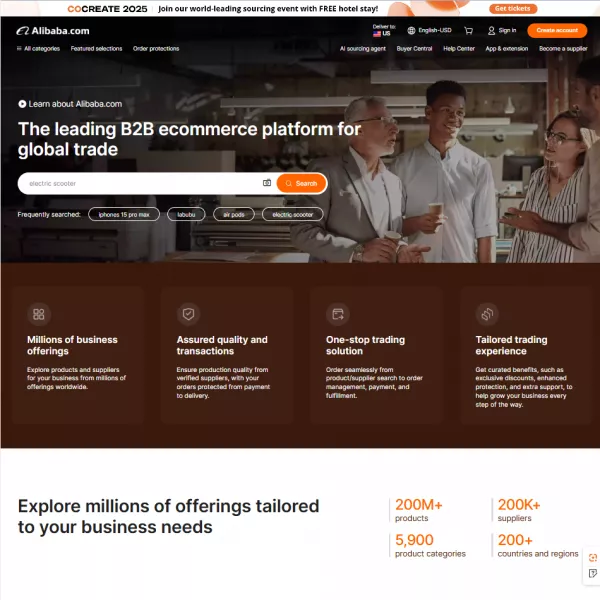The width and height of the screenshot is (600, 600).
Task: Click the COCREATE 2025 banner text
Action: (x=107, y=9)
